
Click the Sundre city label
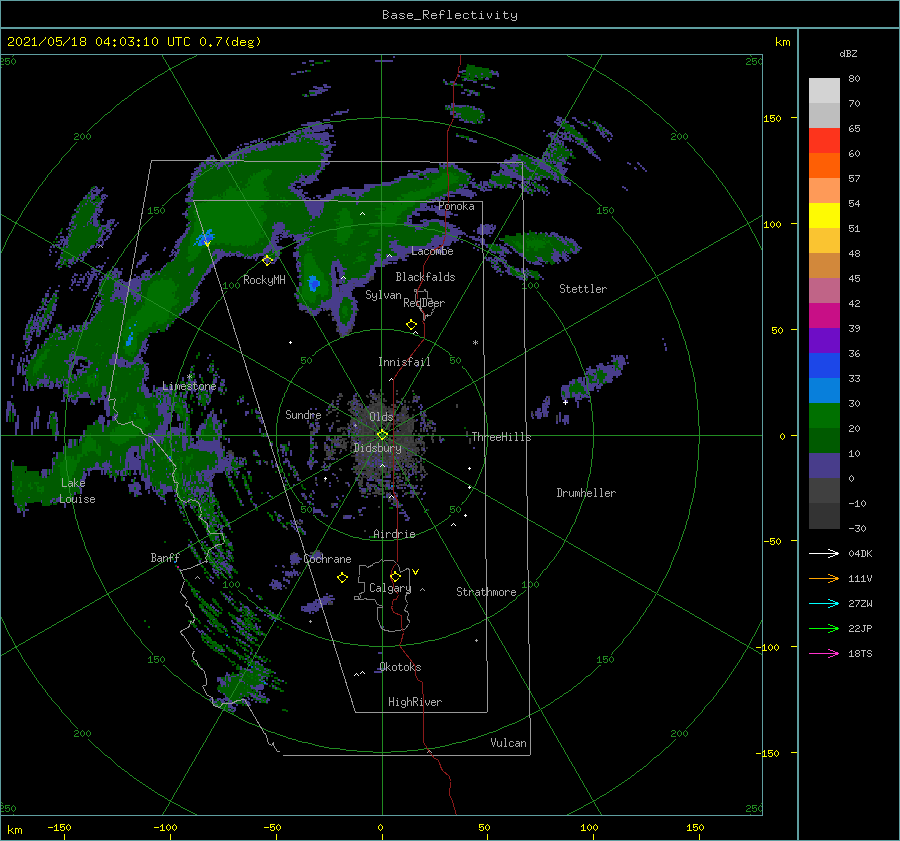click(303, 415)
